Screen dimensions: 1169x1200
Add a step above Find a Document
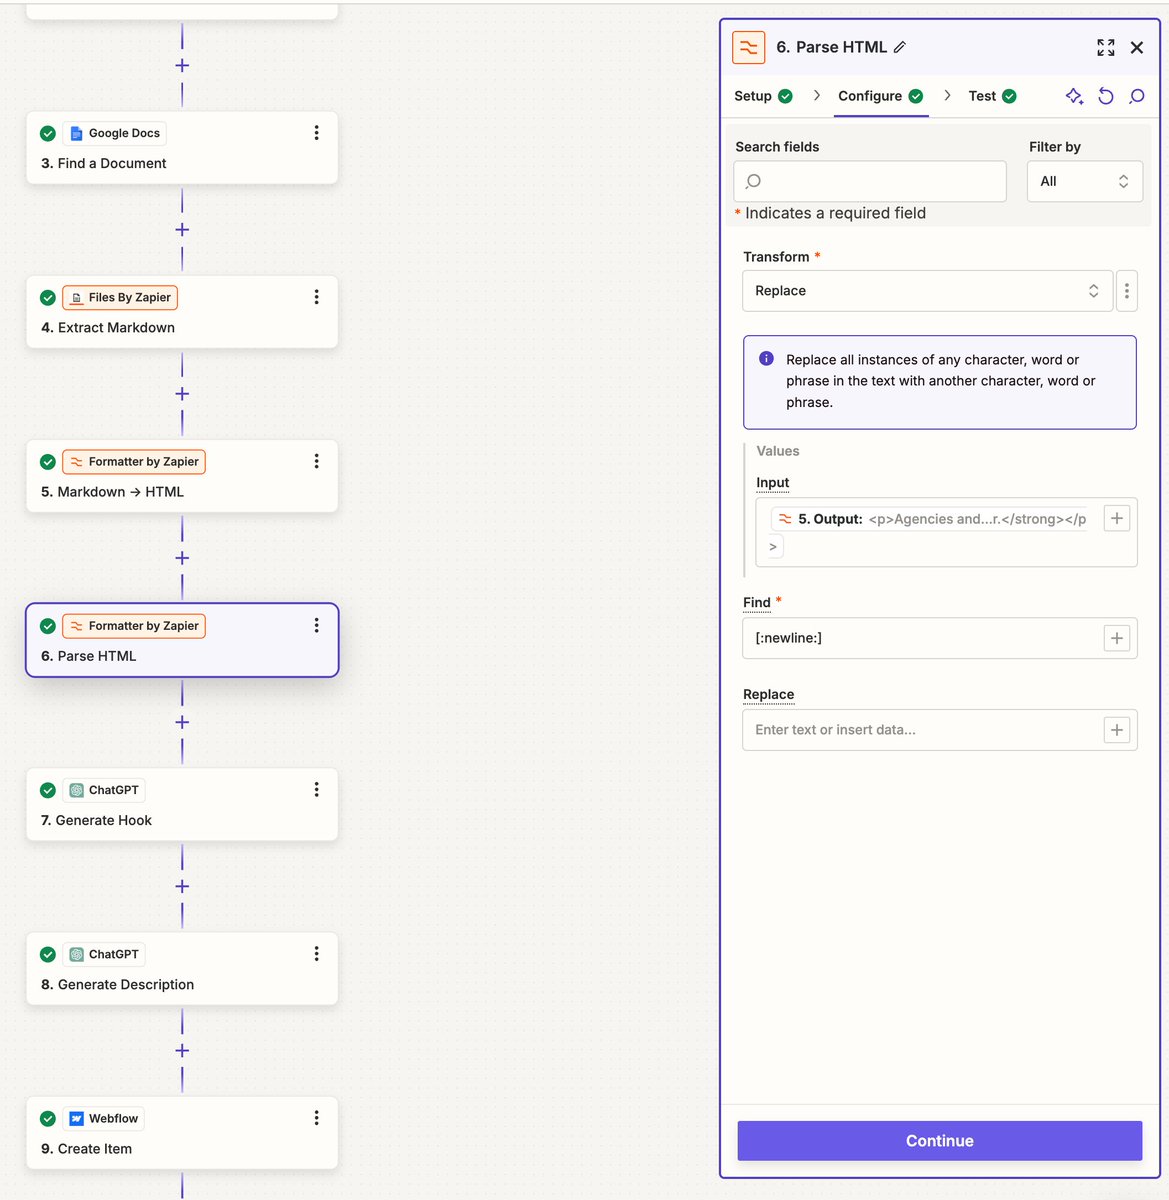tap(182, 65)
